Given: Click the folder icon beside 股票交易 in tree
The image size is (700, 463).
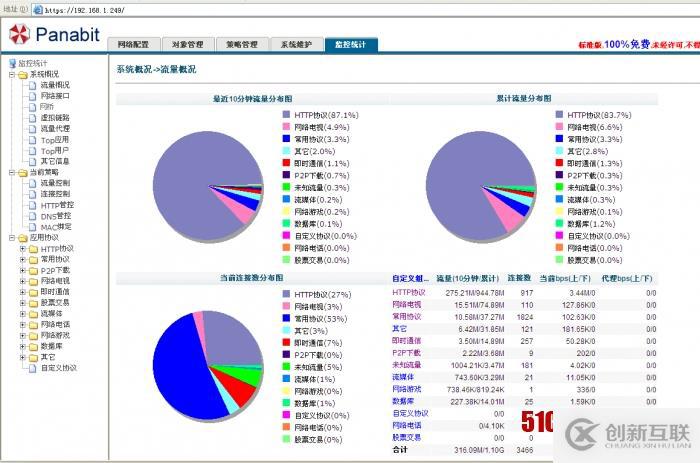Looking at the screenshot, I should click(x=33, y=303).
